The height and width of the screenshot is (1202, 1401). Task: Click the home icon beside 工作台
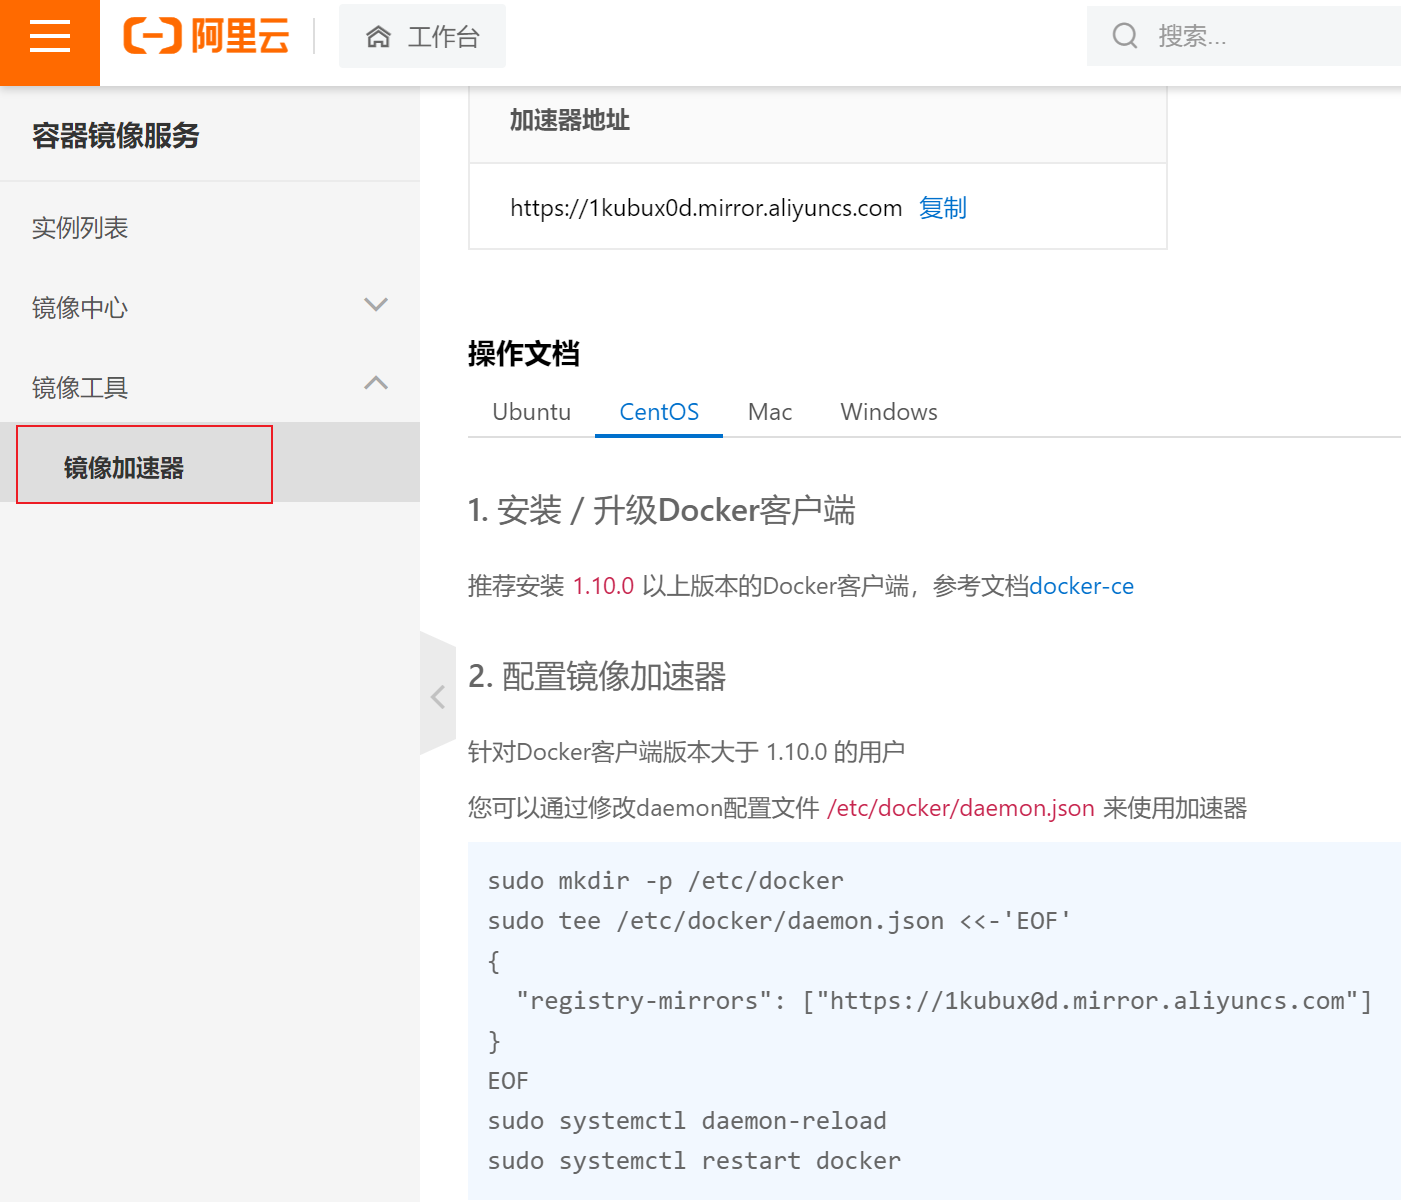coord(378,37)
